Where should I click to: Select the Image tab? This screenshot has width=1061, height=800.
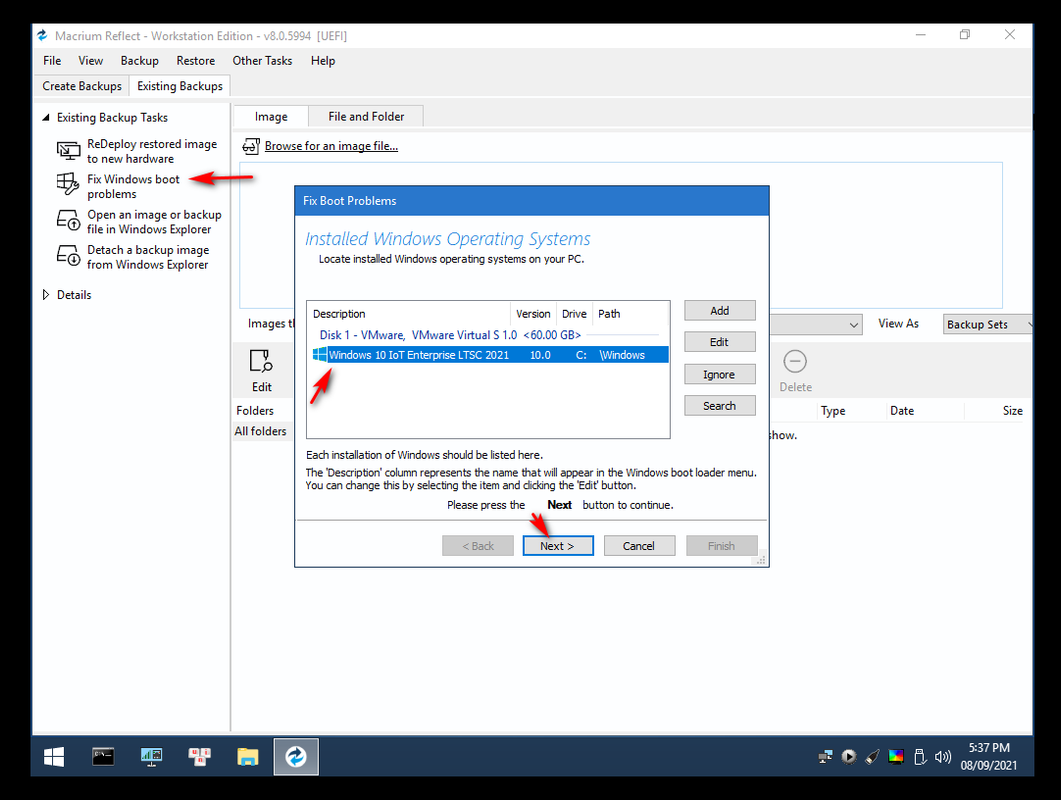coord(271,116)
